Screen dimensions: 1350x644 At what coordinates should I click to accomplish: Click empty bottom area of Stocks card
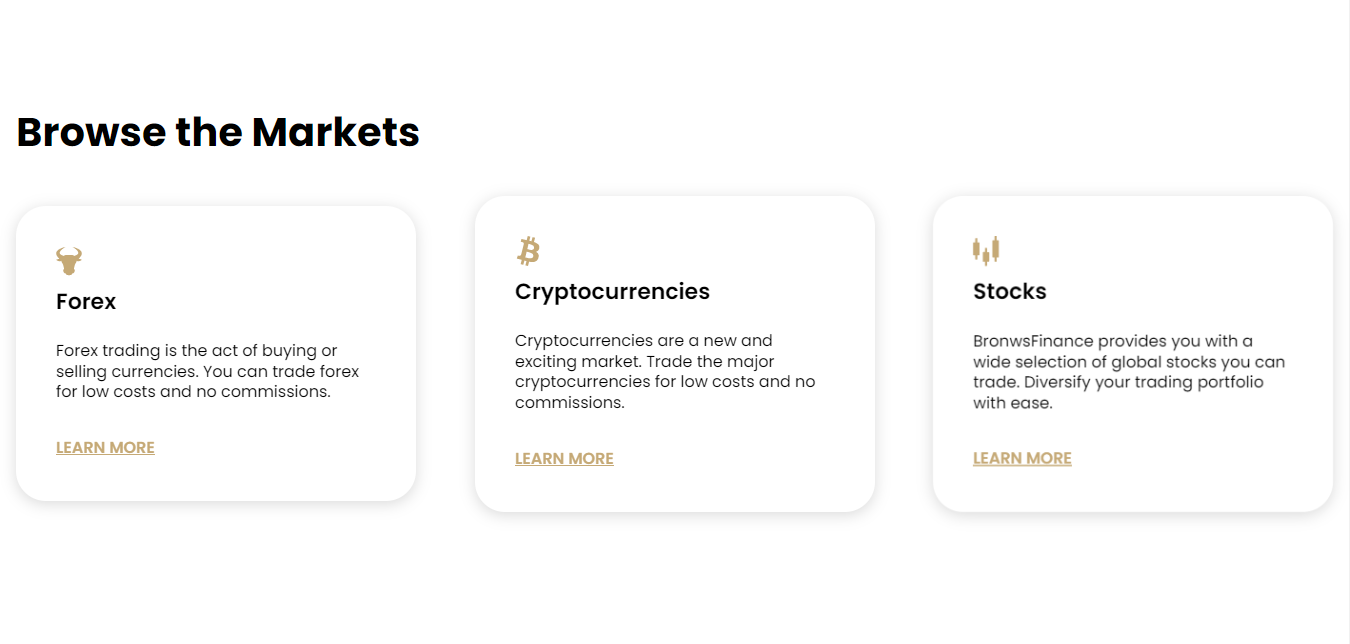coord(1133,490)
